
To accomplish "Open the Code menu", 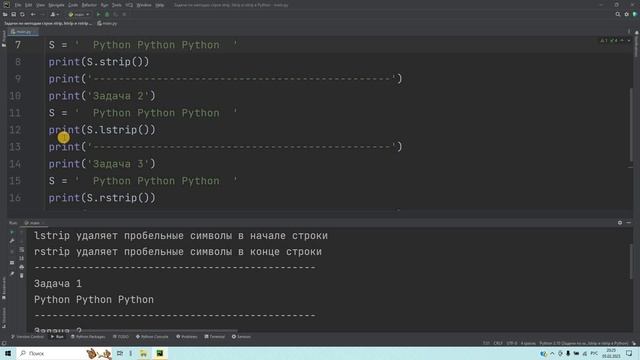I will [x=73, y=5].
